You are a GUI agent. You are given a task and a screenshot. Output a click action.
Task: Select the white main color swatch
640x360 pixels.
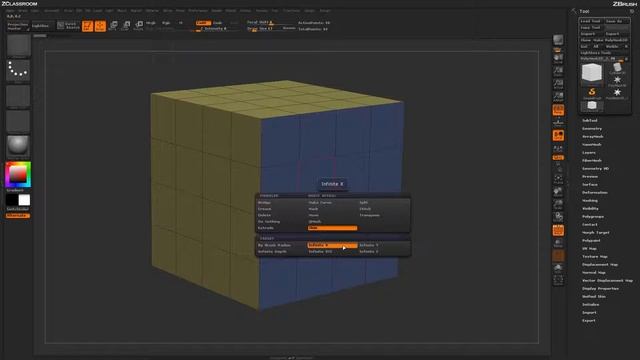click(24, 200)
